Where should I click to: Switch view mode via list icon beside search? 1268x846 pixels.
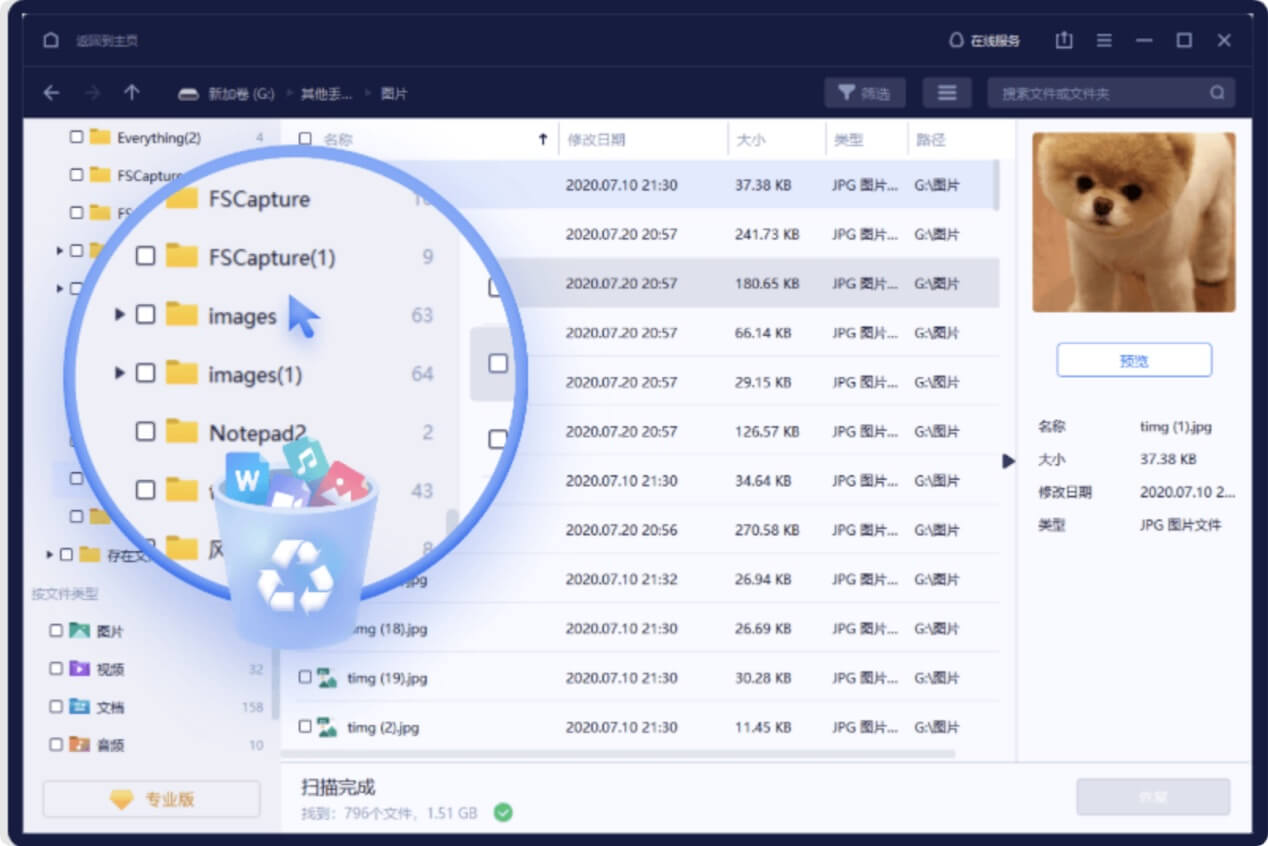946,91
